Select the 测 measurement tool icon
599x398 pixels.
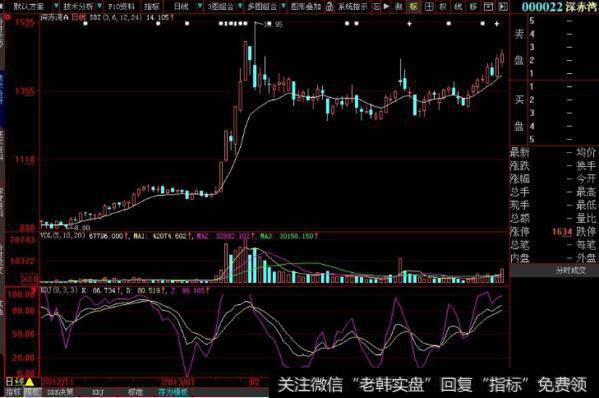[x=399, y=6]
